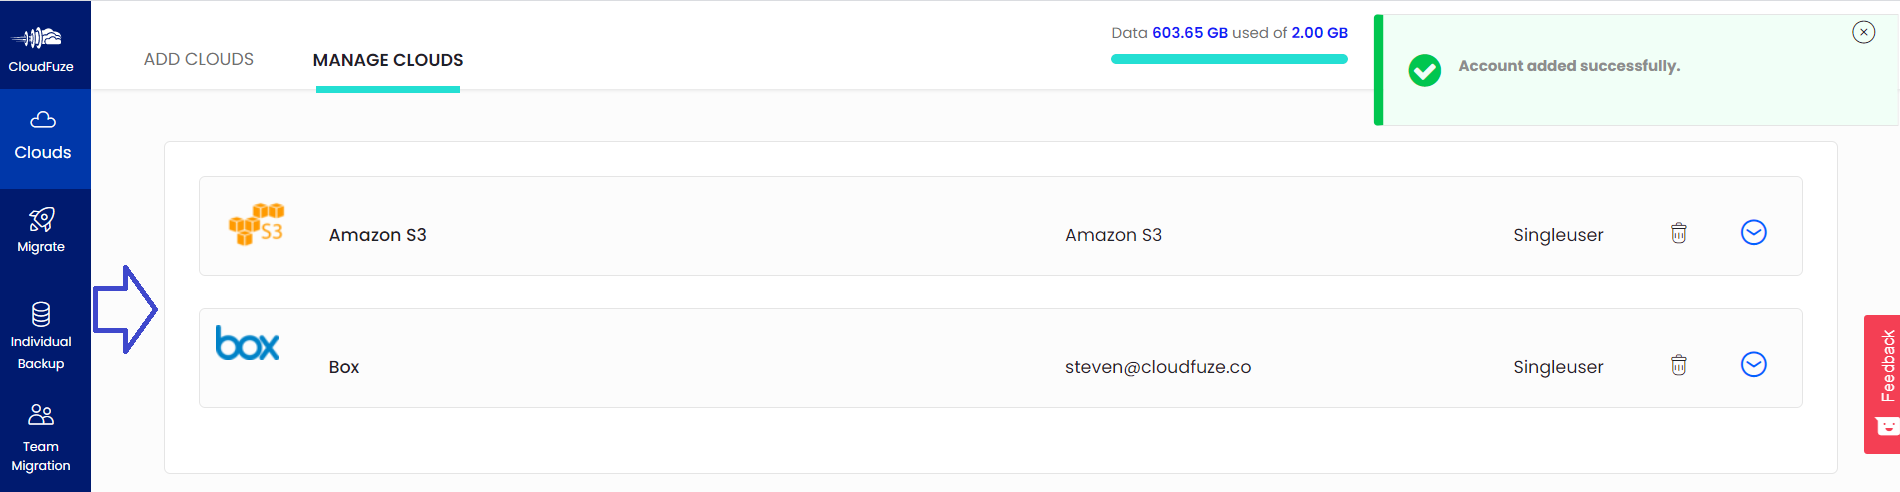Expand the Amazon S3 row details
The height and width of the screenshot is (492, 1900).
click(x=1754, y=232)
